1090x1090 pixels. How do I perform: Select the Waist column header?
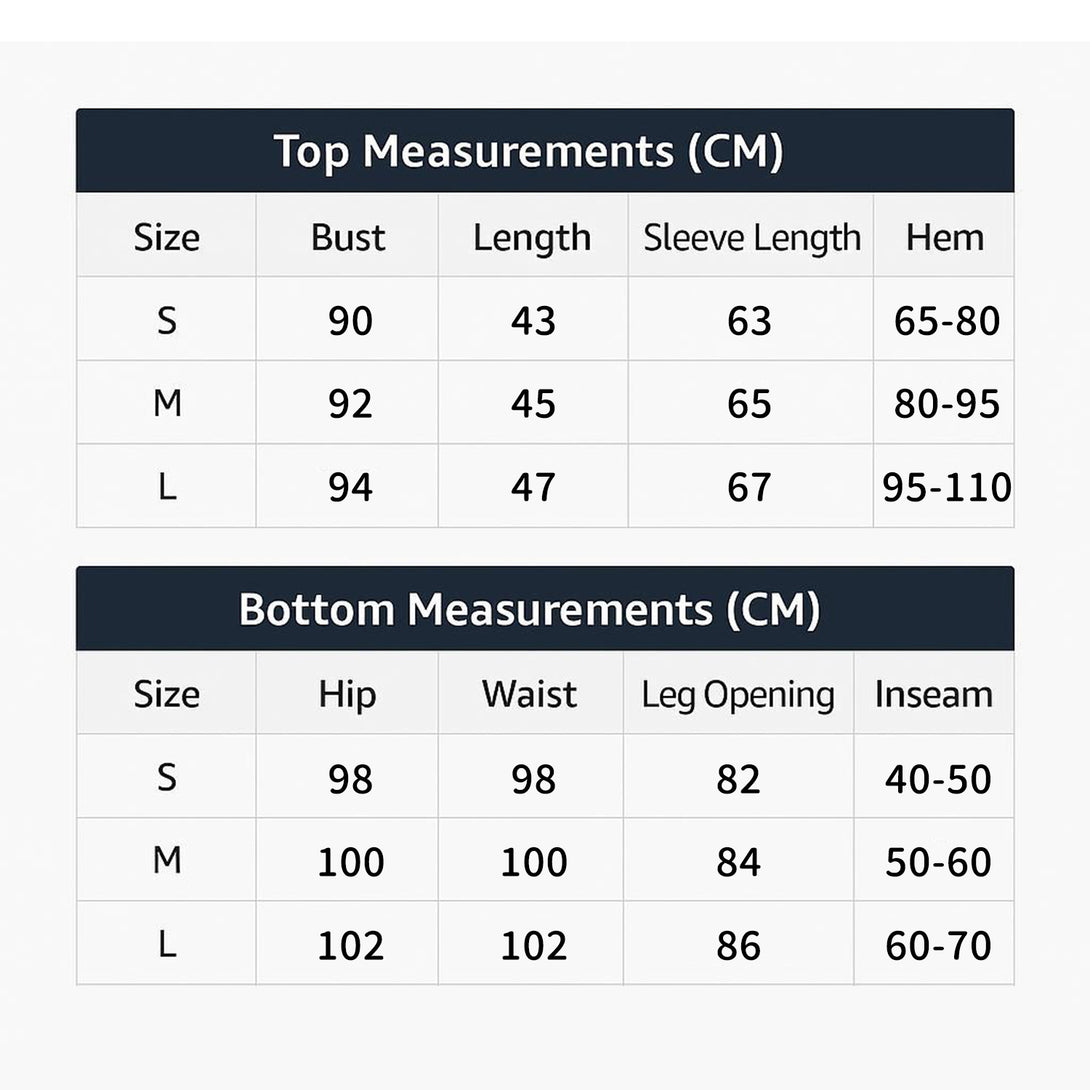point(529,695)
